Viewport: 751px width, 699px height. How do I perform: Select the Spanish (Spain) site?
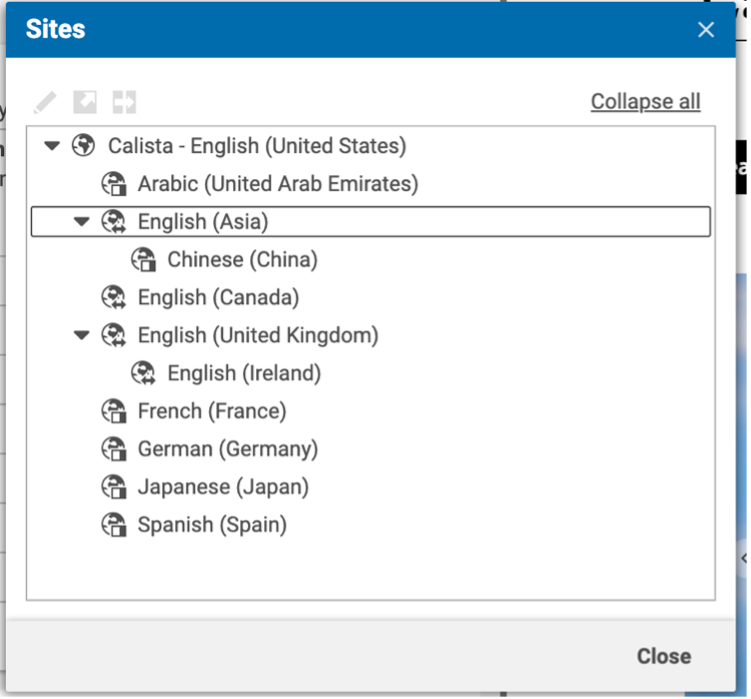212,524
